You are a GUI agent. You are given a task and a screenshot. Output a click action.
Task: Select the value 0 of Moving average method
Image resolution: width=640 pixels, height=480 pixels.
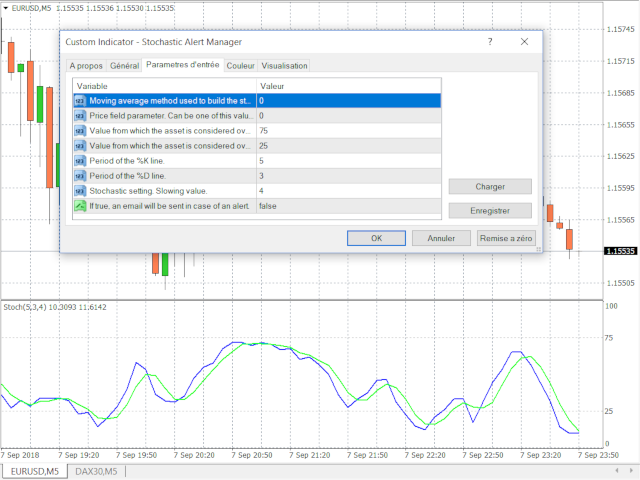point(349,101)
